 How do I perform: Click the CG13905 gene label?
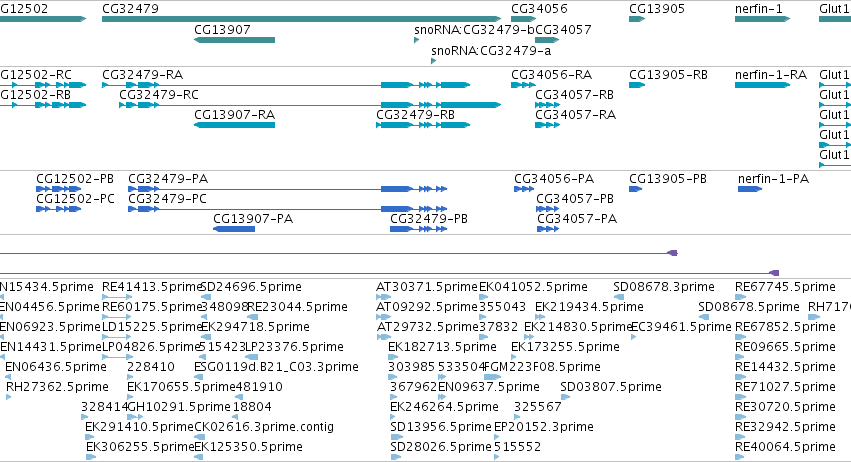click(657, 9)
